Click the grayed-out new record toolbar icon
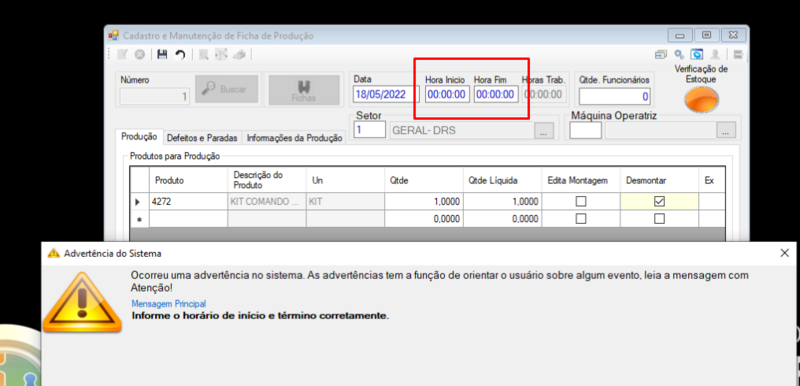Screen dimensions: 800x386 pyautogui.click(x=122, y=54)
